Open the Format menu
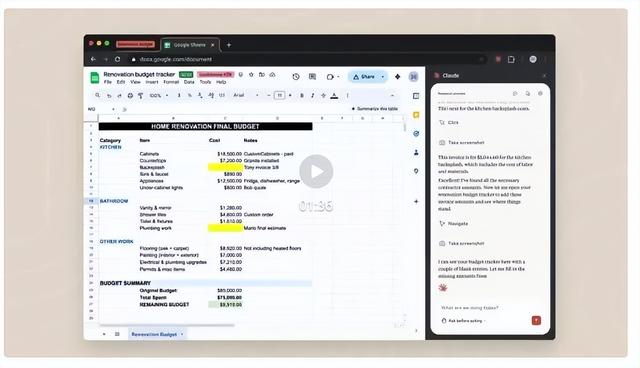640x368 pixels. point(171,82)
